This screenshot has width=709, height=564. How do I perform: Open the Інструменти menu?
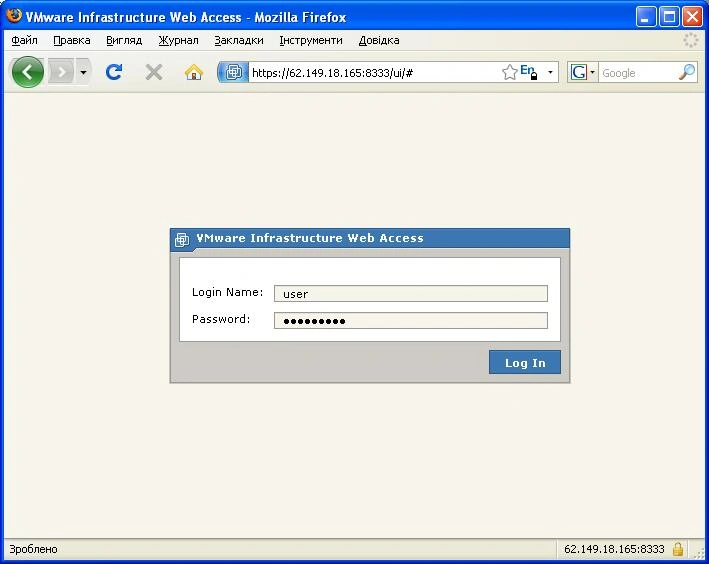311,40
